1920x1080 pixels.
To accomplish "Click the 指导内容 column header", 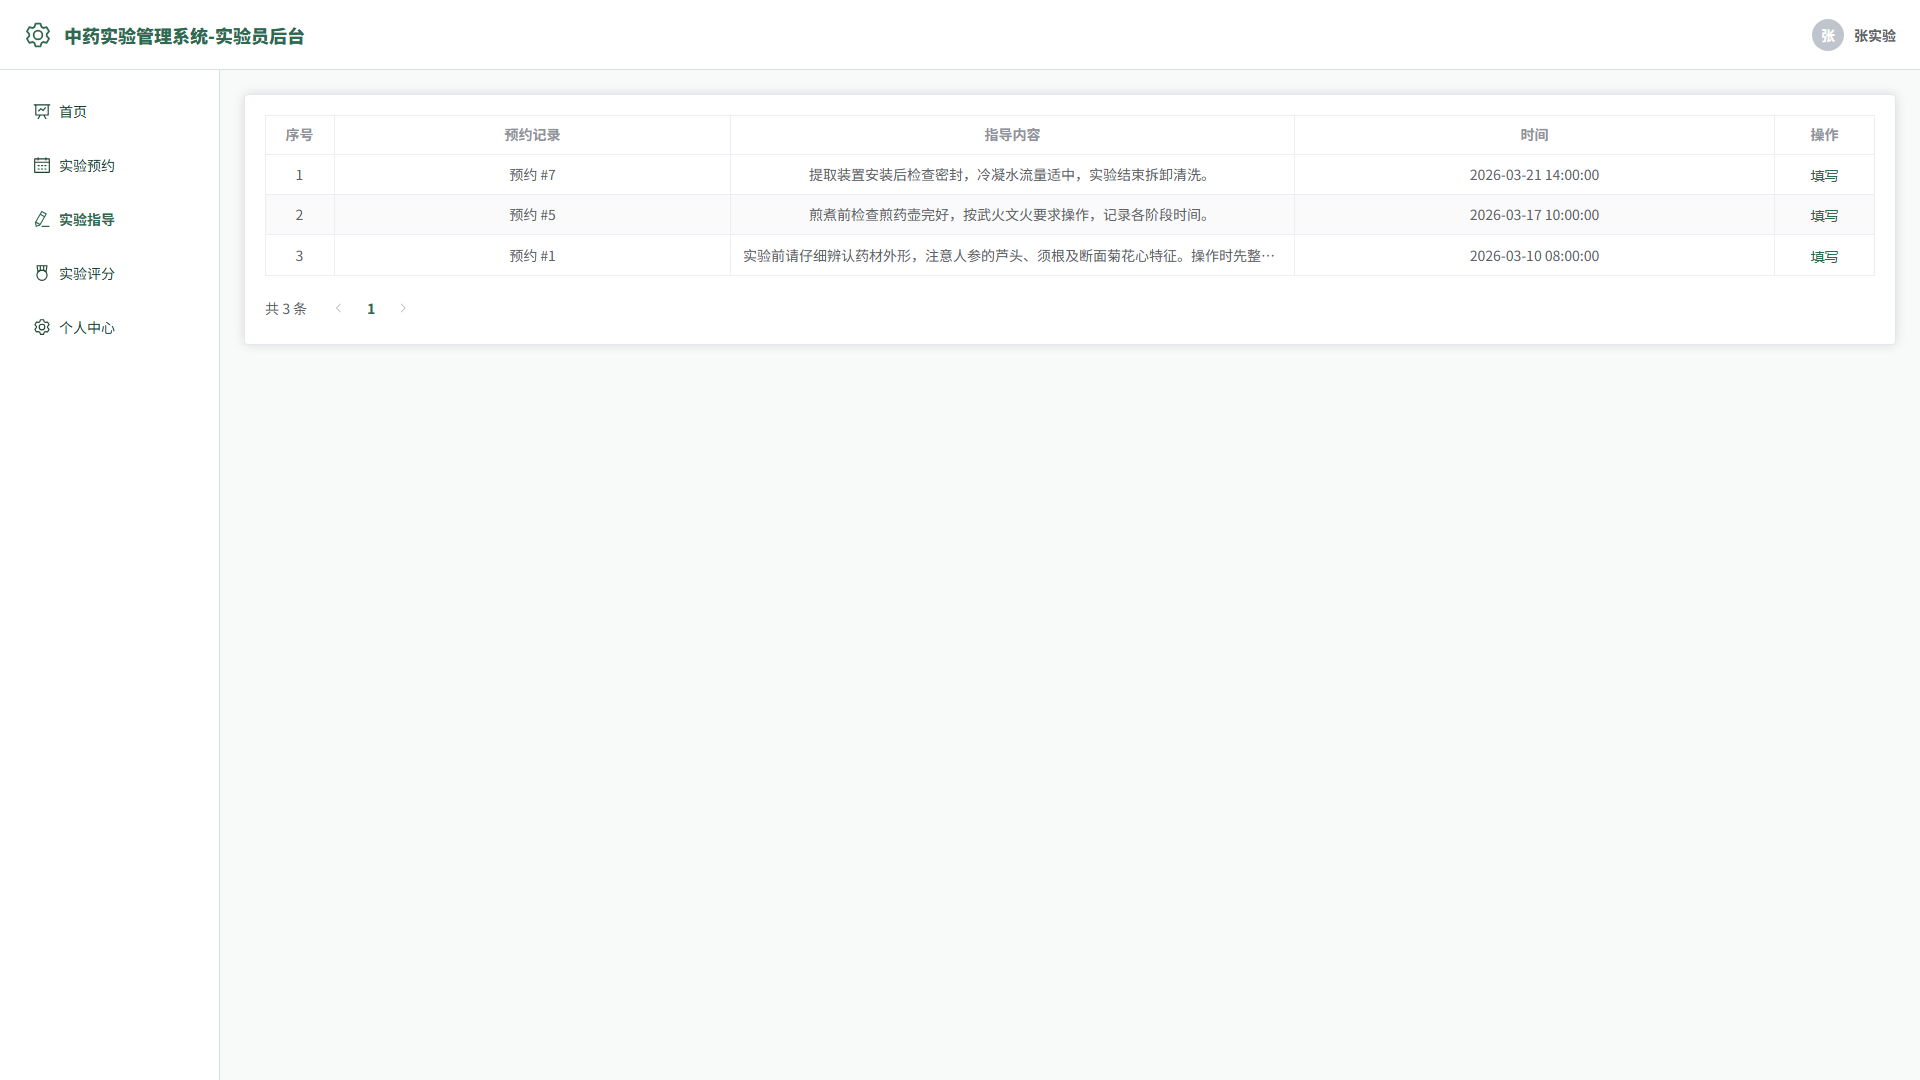I will pyautogui.click(x=1012, y=135).
